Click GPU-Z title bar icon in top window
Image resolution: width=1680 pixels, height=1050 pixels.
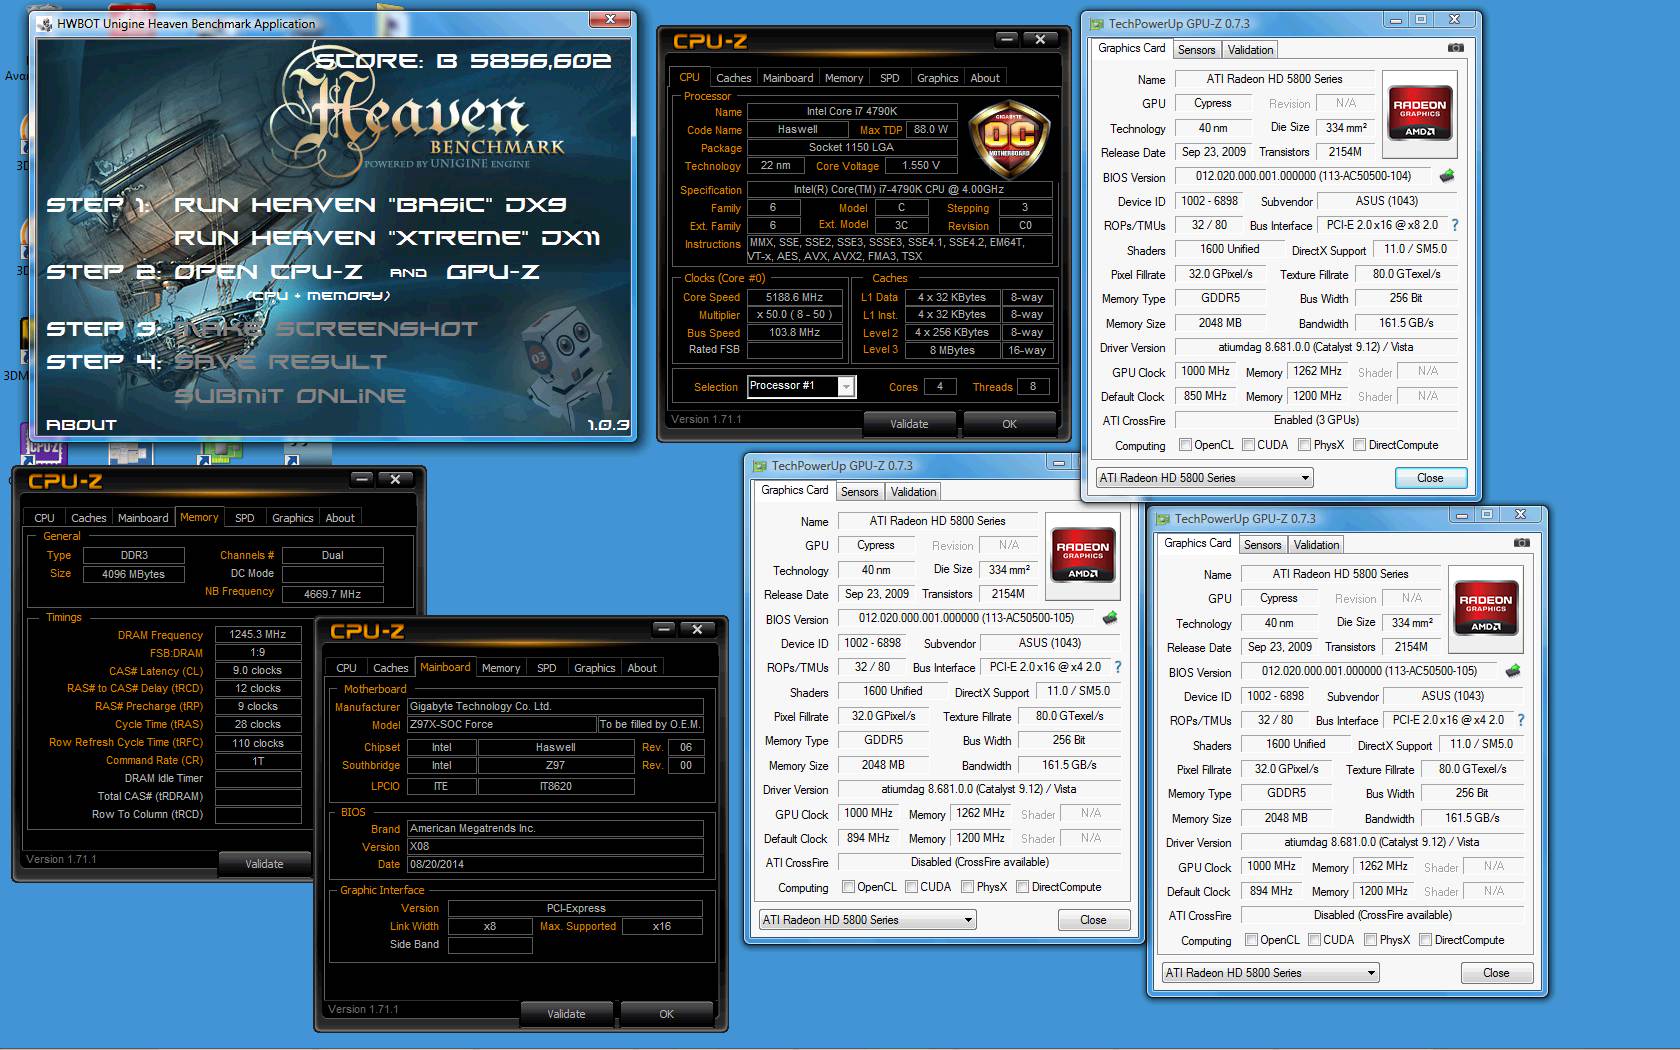point(1097,24)
